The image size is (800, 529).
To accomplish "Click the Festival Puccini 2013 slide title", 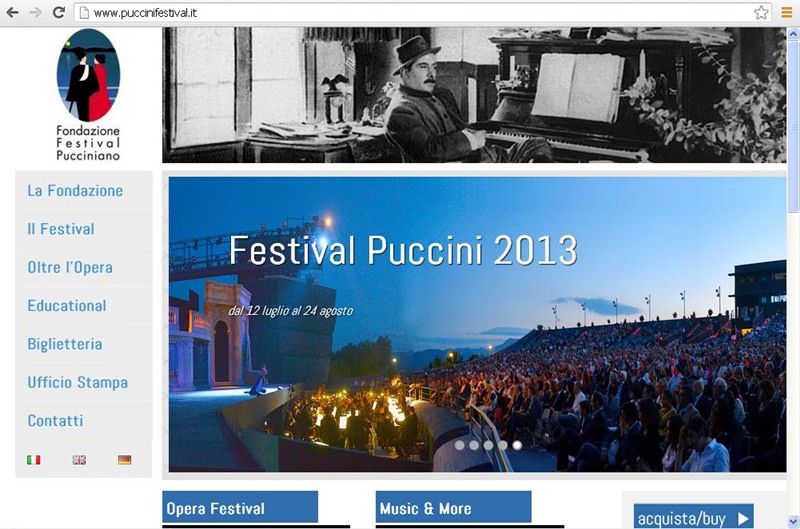I will pos(403,250).
